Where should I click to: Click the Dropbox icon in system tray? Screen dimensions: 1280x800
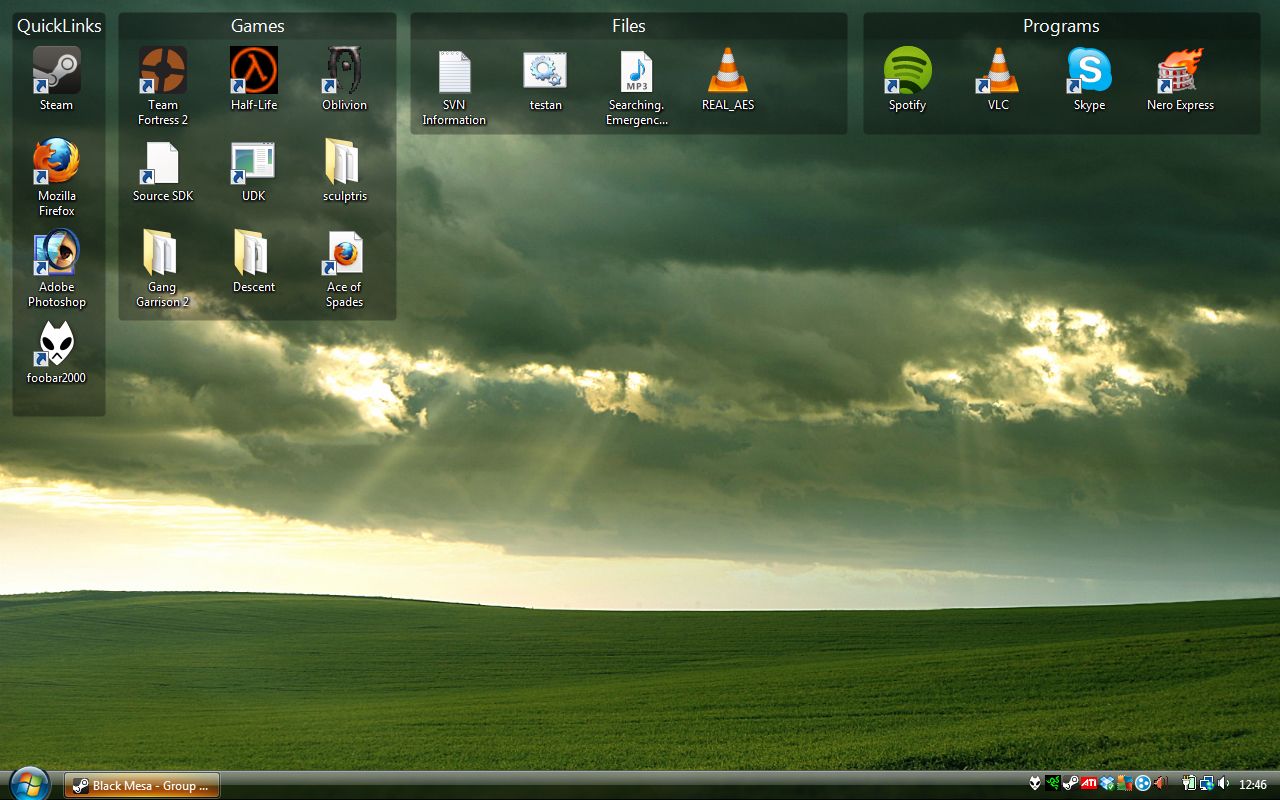point(1107,784)
